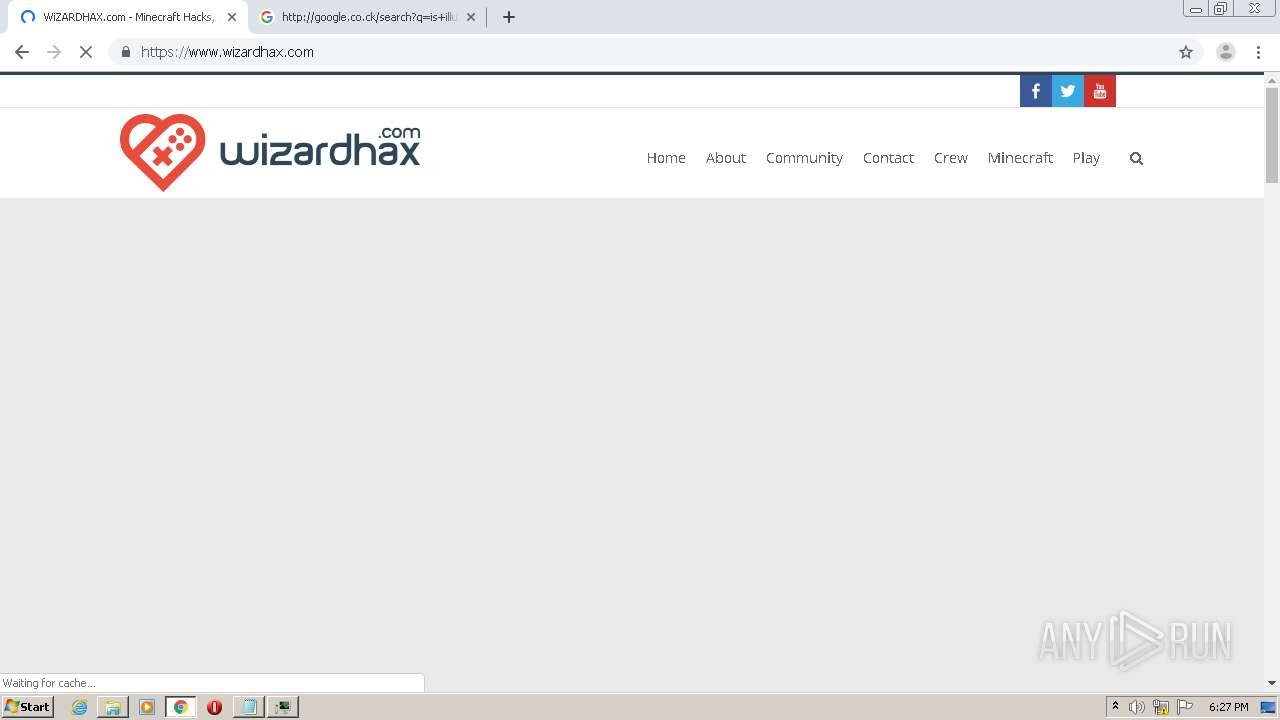Viewport: 1280px width, 720px height.
Task: Show hidden system tray icons
Action: [1116, 707]
